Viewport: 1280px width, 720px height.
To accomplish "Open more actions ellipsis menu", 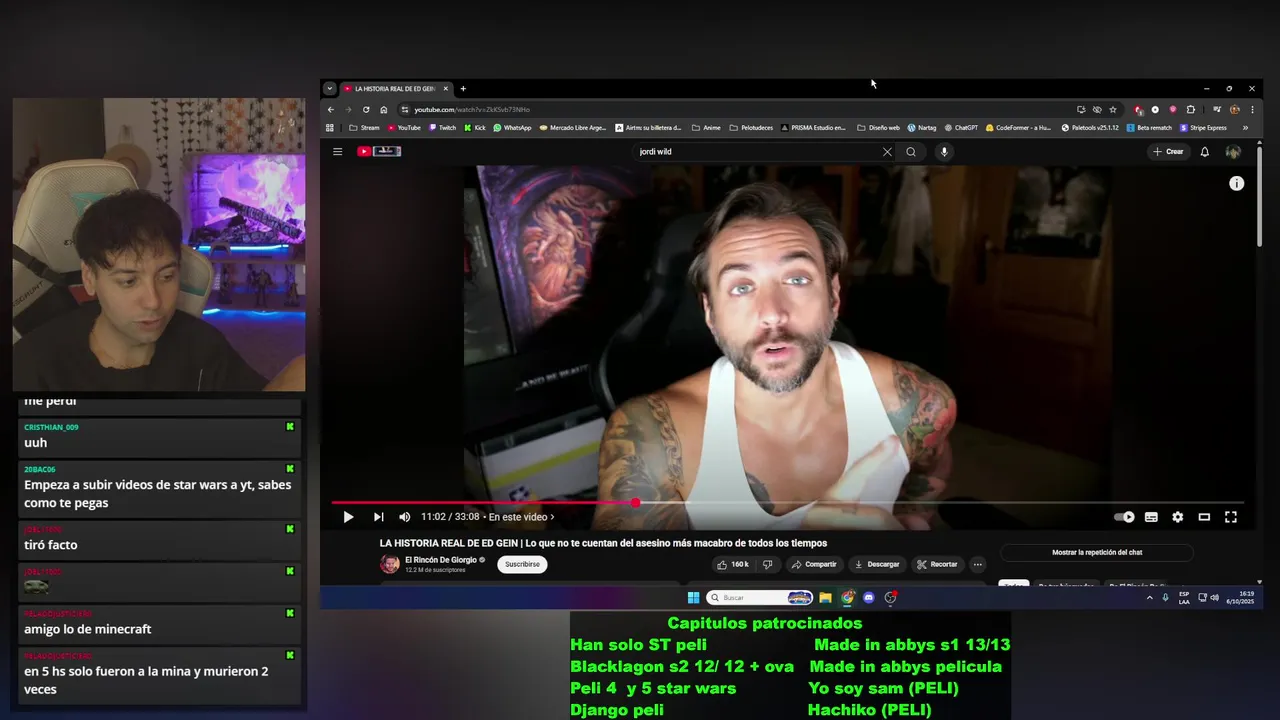I will click(978, 564).
